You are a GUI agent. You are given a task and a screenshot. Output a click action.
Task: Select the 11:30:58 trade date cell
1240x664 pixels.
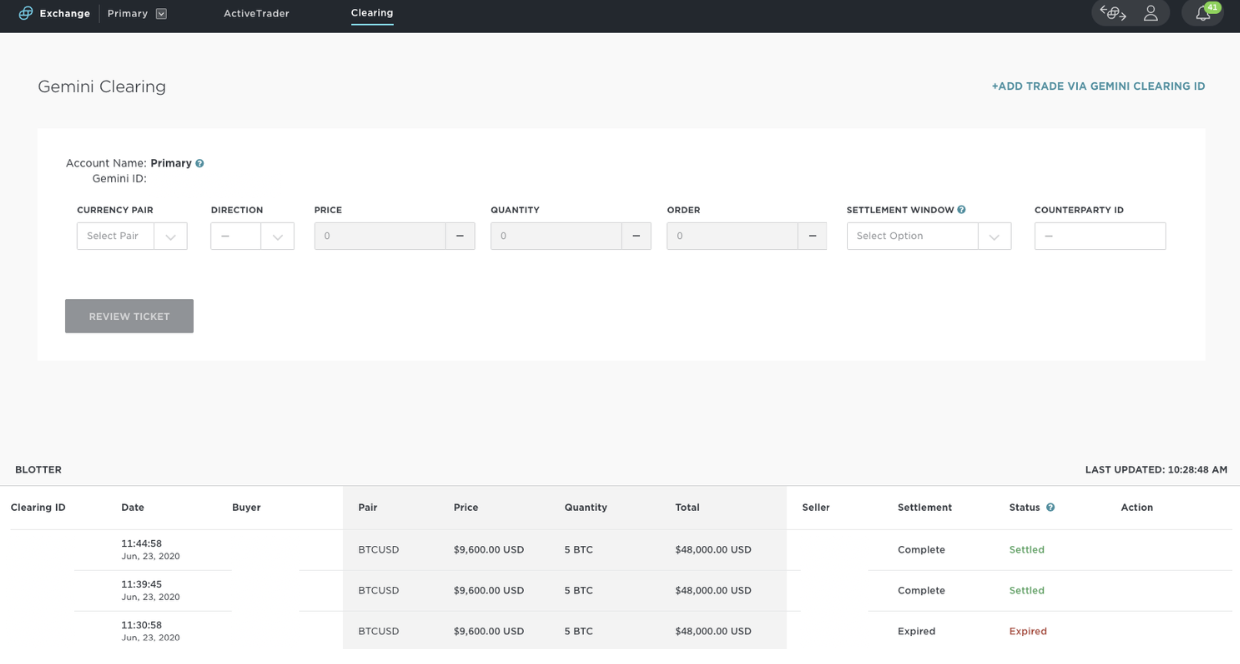(x=151, y=631)
